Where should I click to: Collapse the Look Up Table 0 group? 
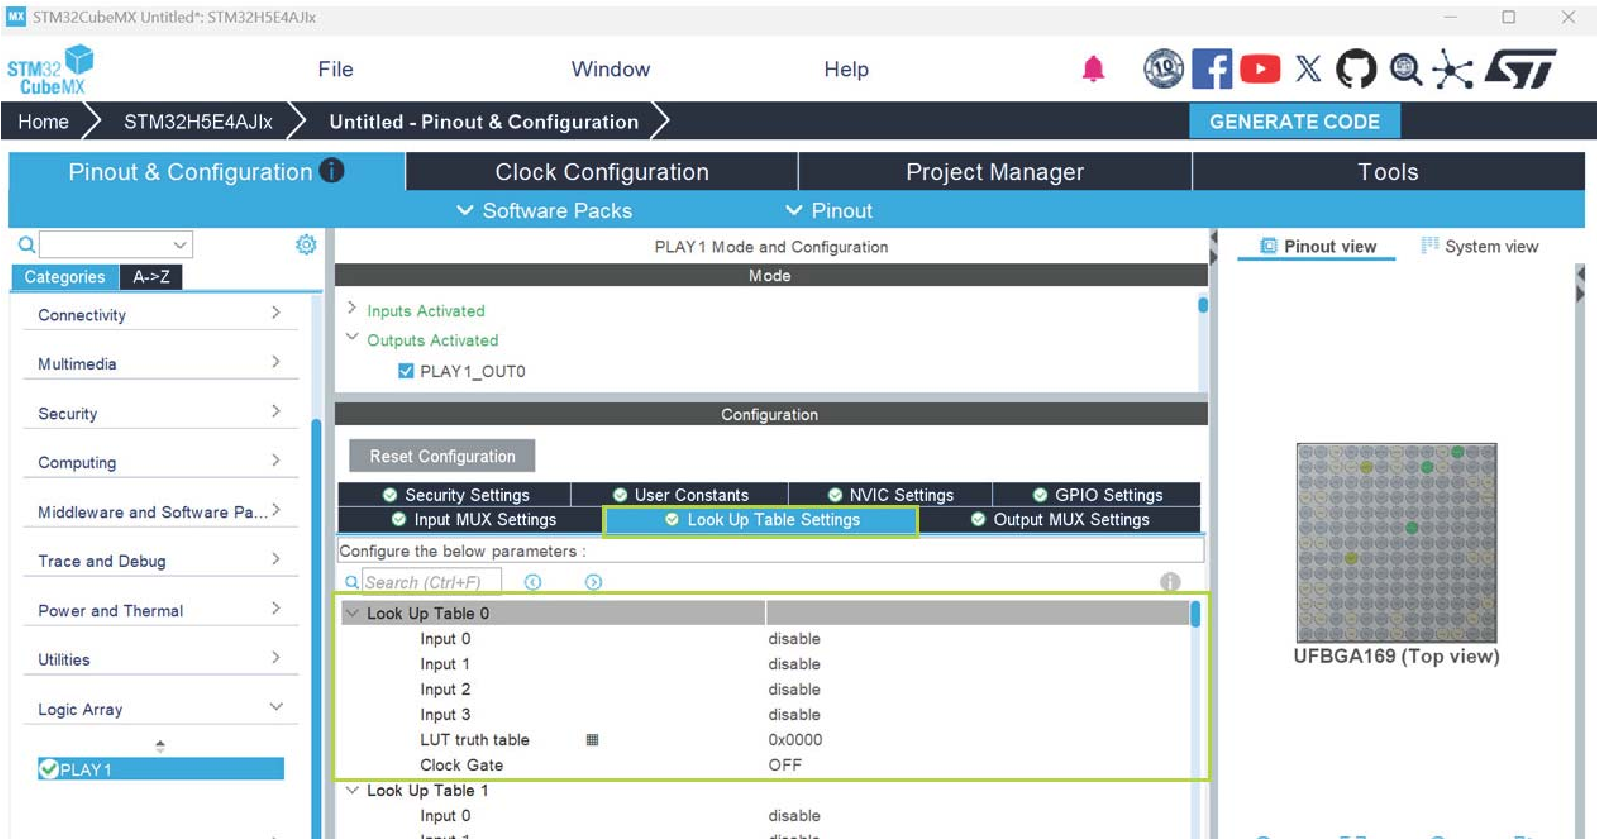tap(352, 613)
